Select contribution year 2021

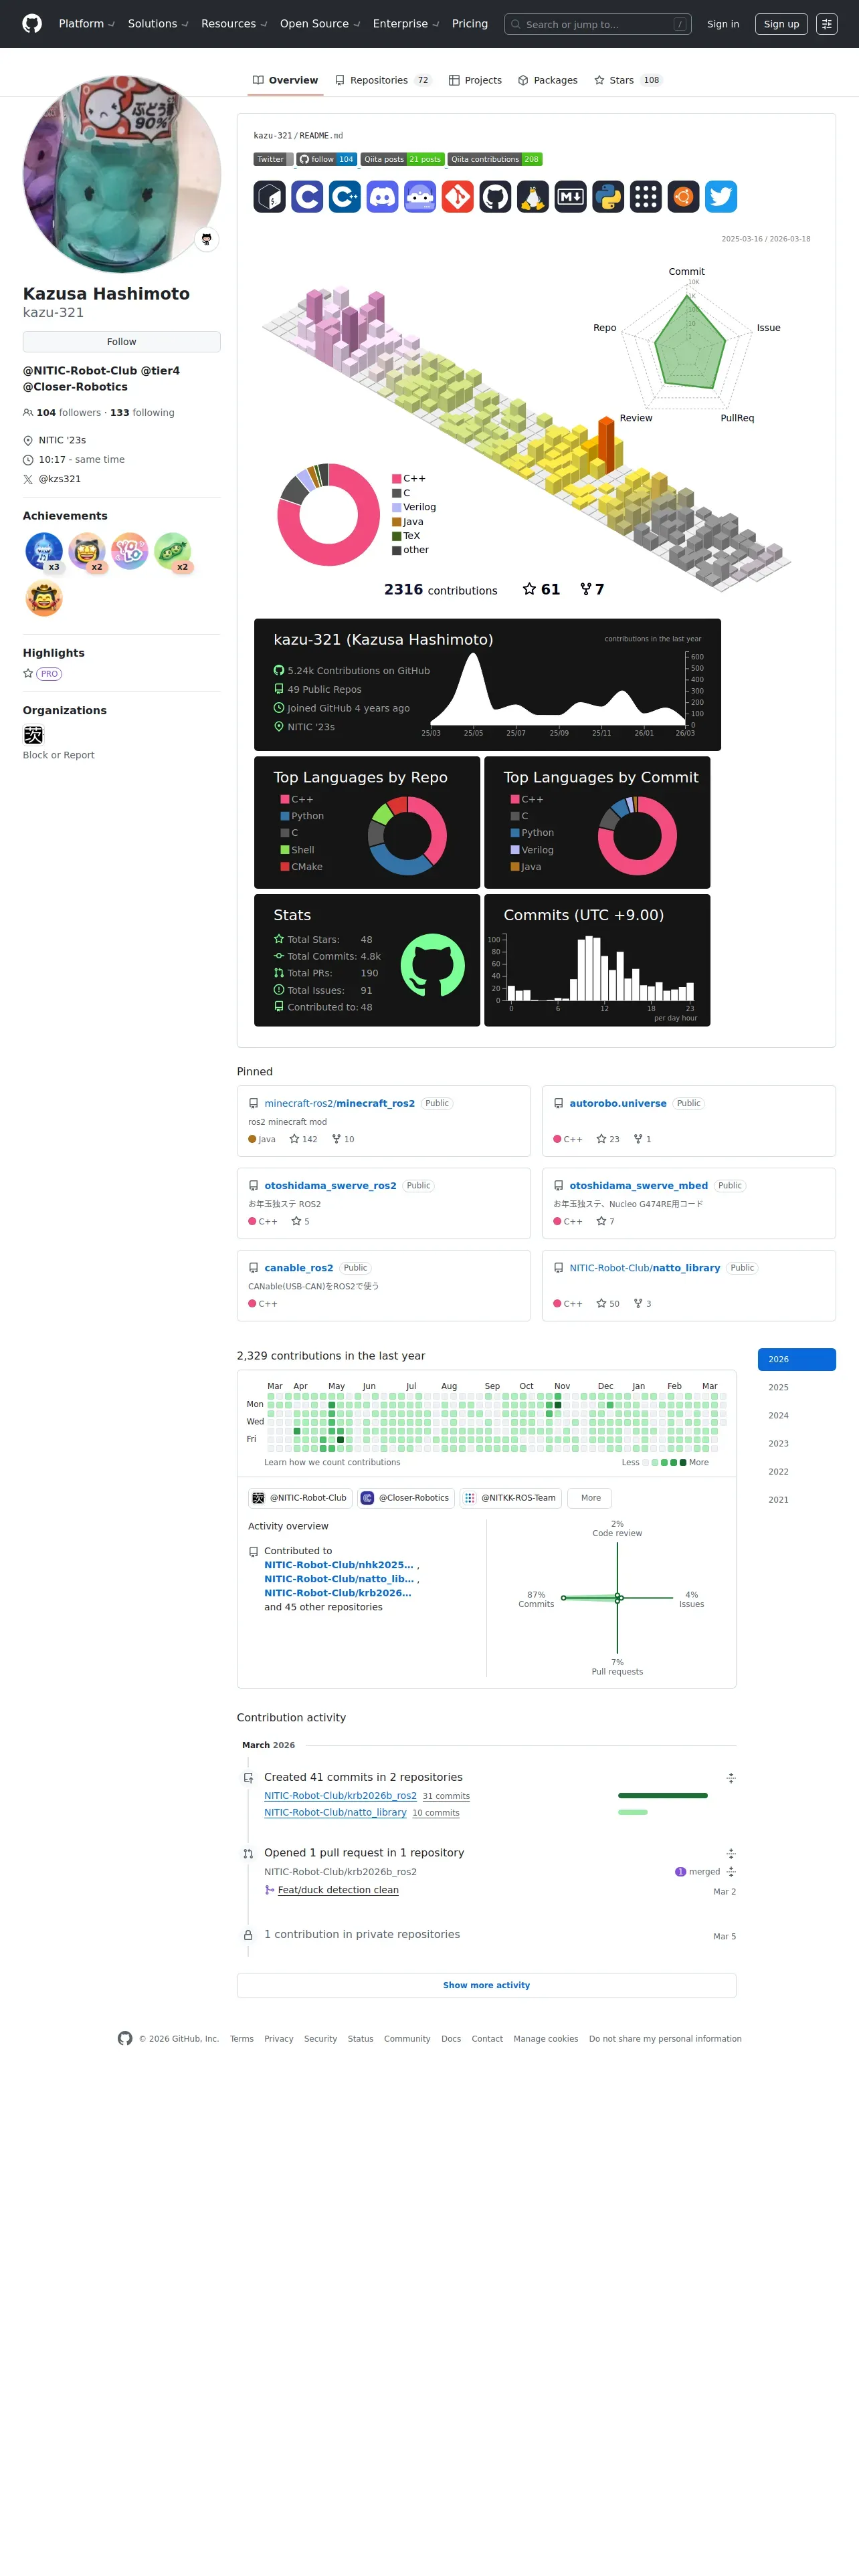click(x=797, y=1499)
